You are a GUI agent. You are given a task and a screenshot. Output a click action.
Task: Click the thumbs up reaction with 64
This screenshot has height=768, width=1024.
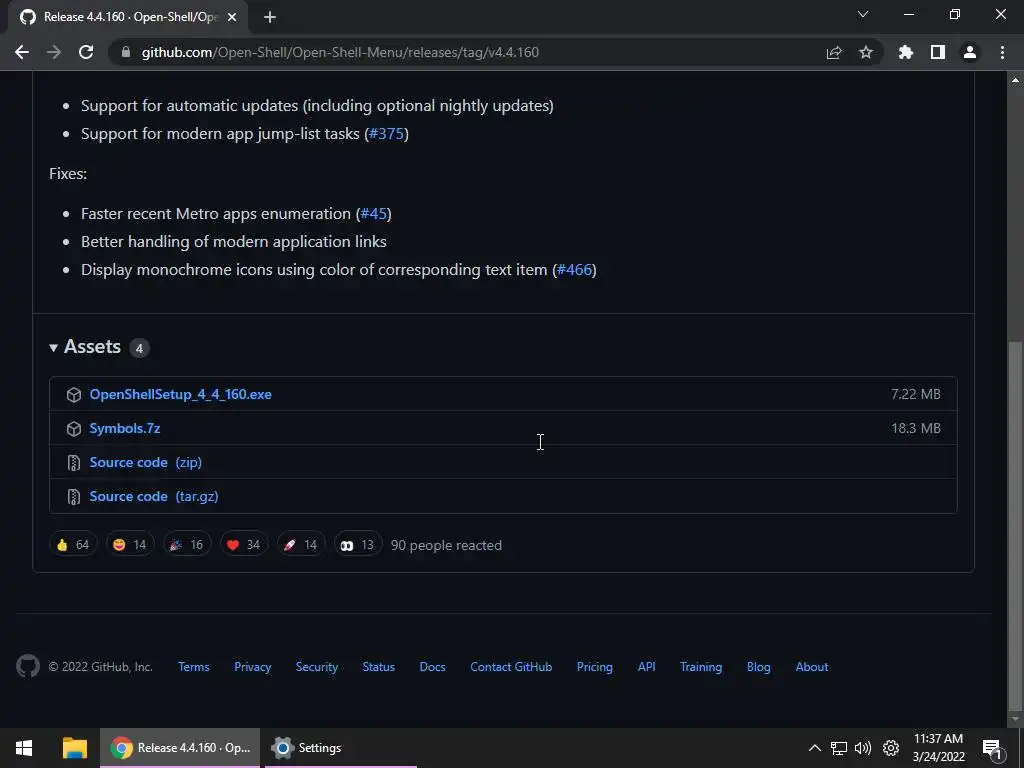click(x=73, y=545)
